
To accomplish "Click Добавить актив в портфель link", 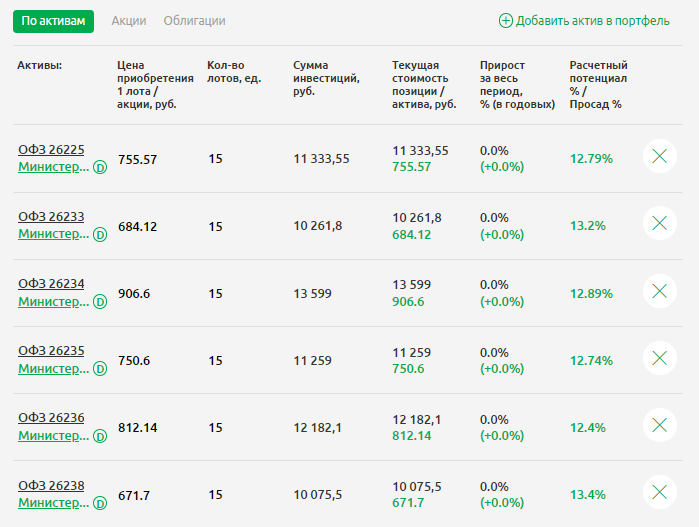I will click(x=584, y=21).
